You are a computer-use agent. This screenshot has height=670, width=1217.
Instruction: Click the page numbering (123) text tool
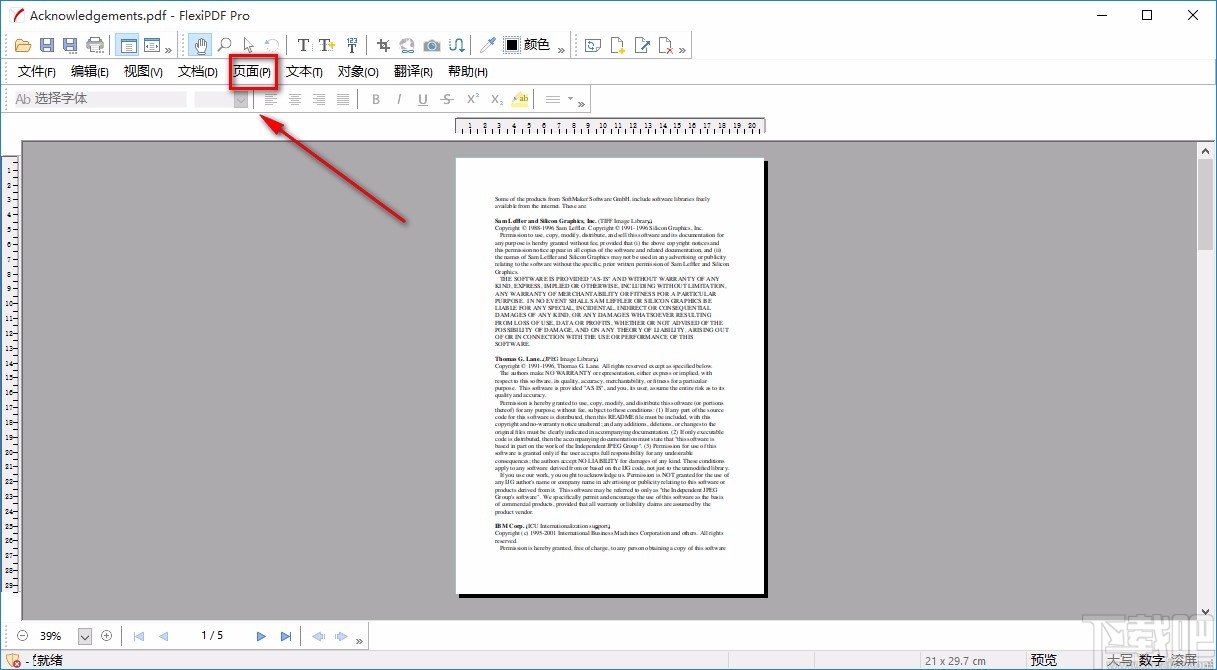click(x=352, y=45)
